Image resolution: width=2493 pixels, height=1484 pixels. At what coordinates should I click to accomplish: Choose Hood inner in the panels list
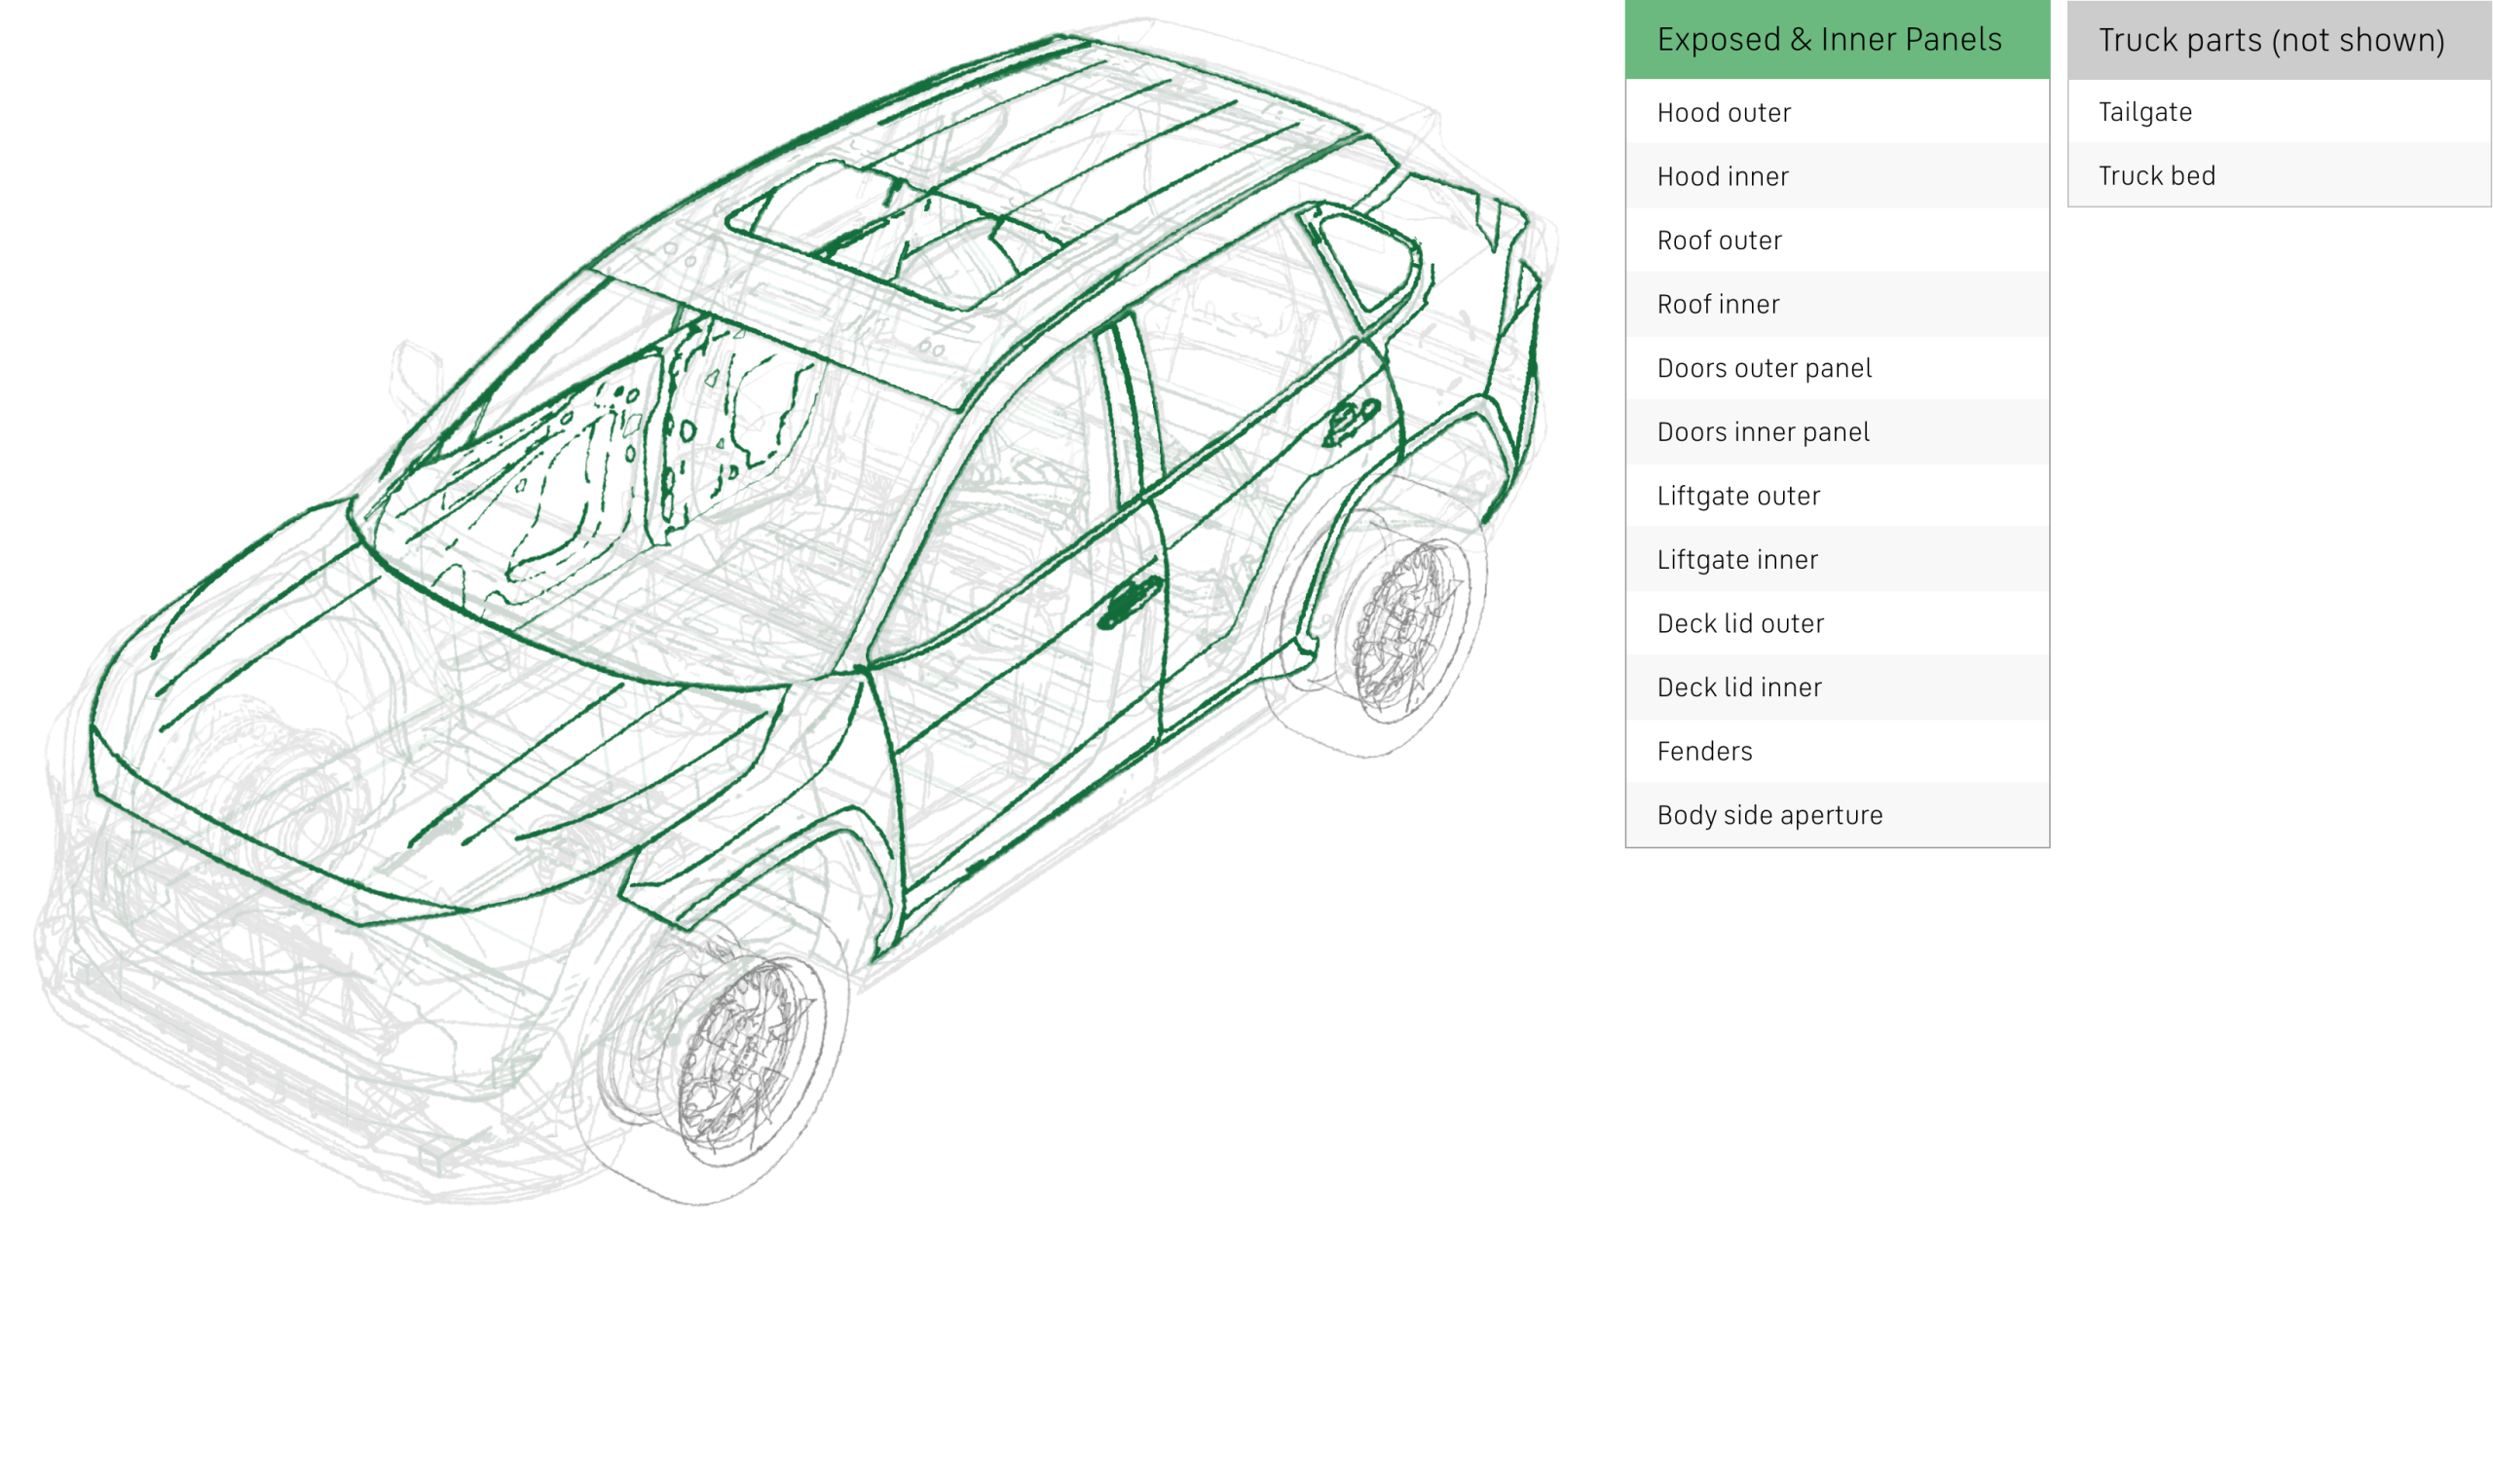tap(1836, 176)
